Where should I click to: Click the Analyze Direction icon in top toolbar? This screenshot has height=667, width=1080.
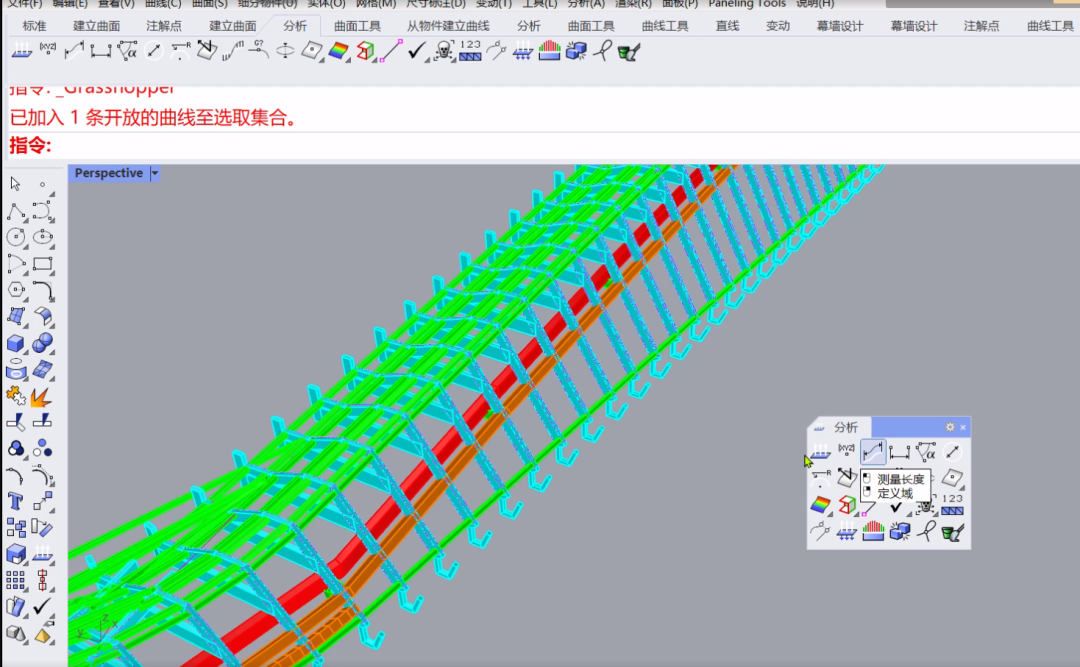[x=21, y=51]
